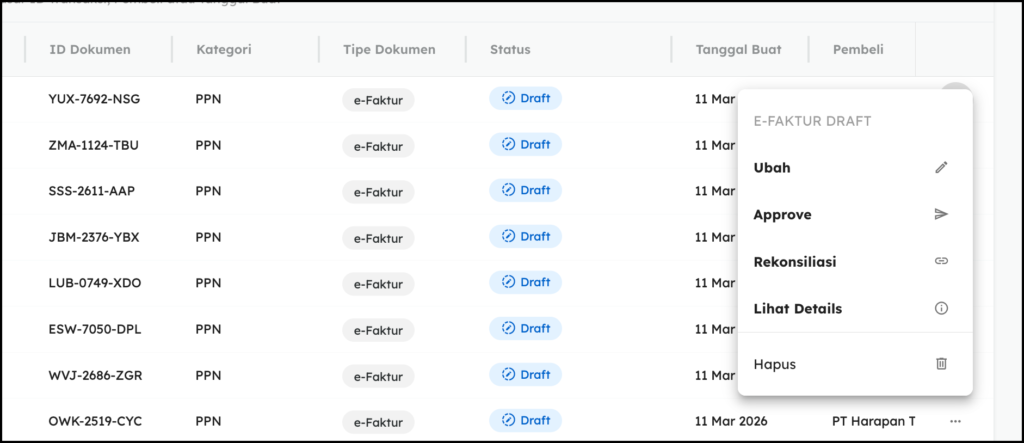This screenshot has width=1024, height=443.
Task: Click the Draft status badge of YUX-7692-NSG
Action: tap(525, 98)
